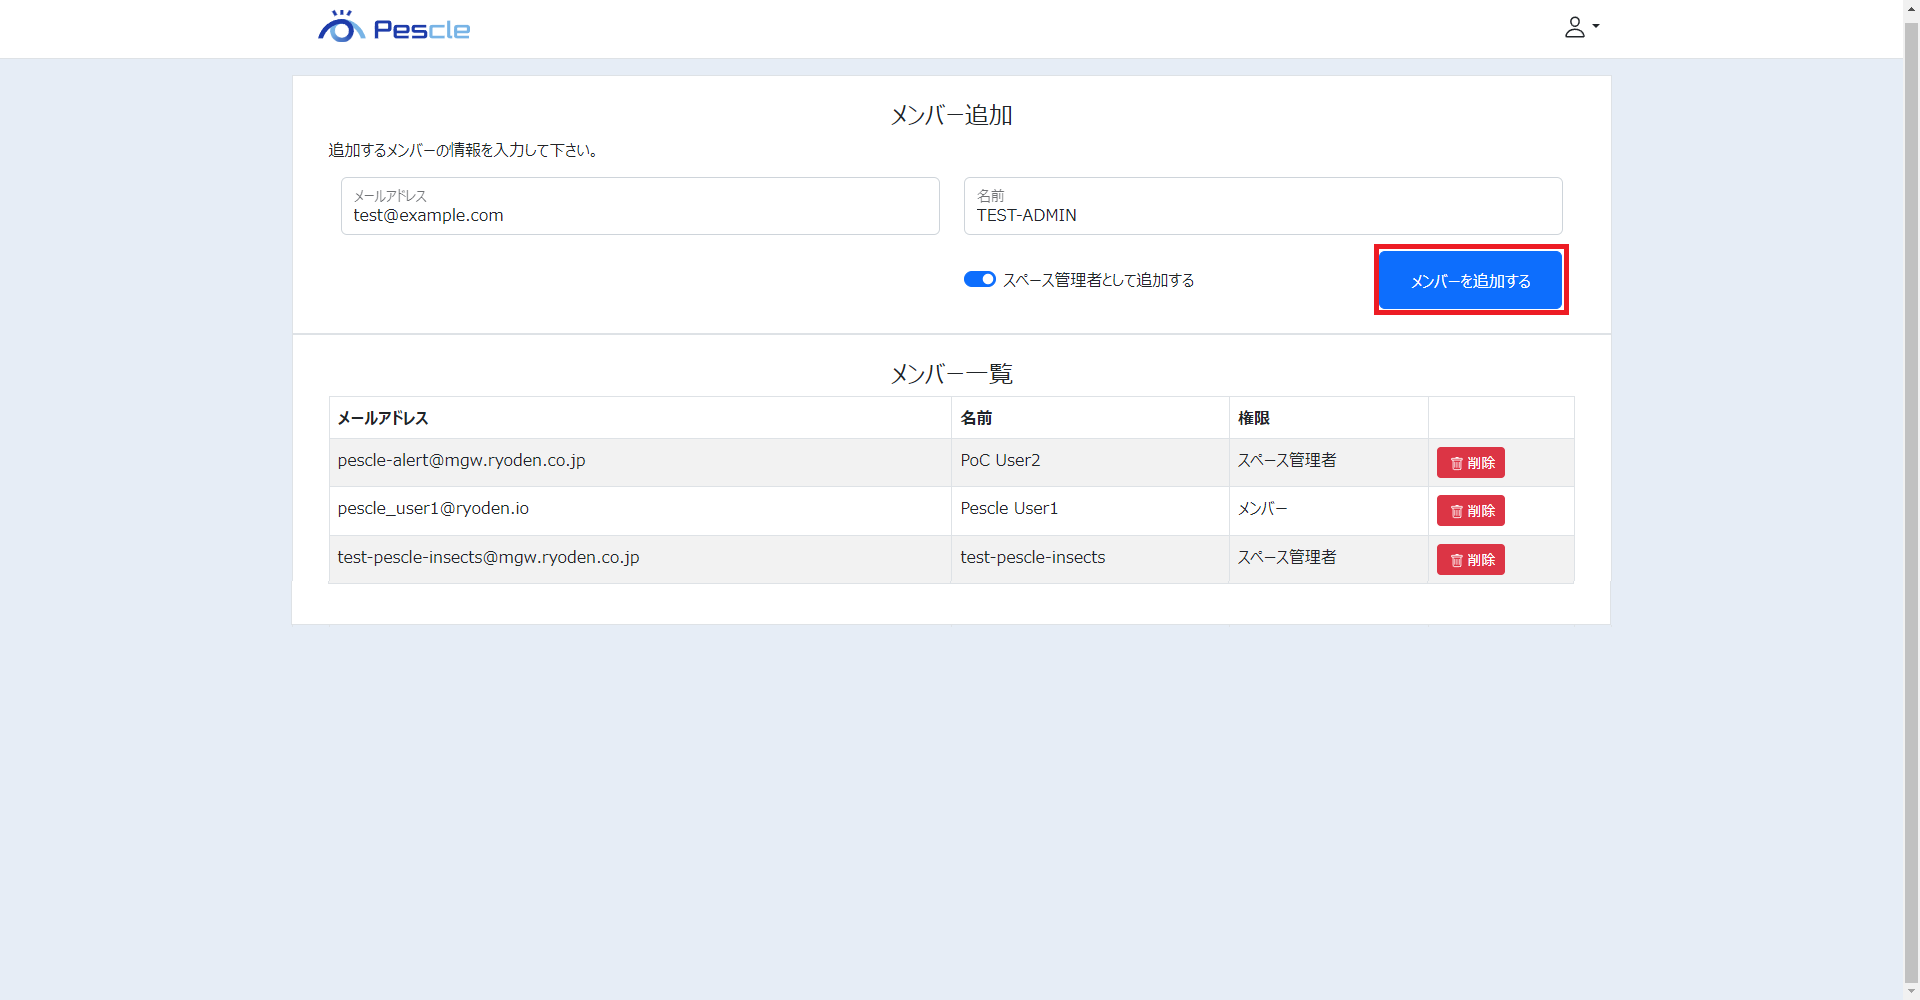Click the 名前 column header in the table

pyautogui.click(x=976, y=418)
